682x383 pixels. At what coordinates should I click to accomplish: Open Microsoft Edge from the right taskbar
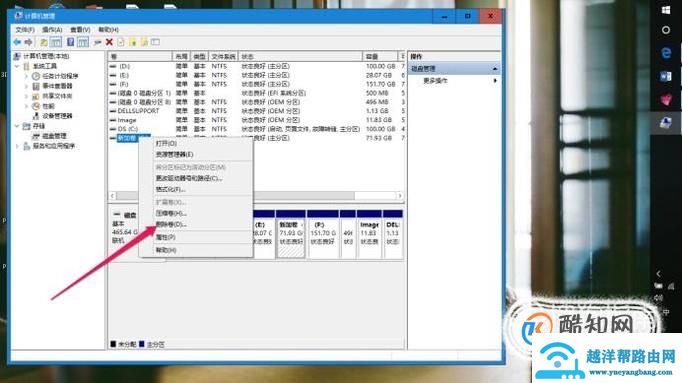click(x=665, y=53)
